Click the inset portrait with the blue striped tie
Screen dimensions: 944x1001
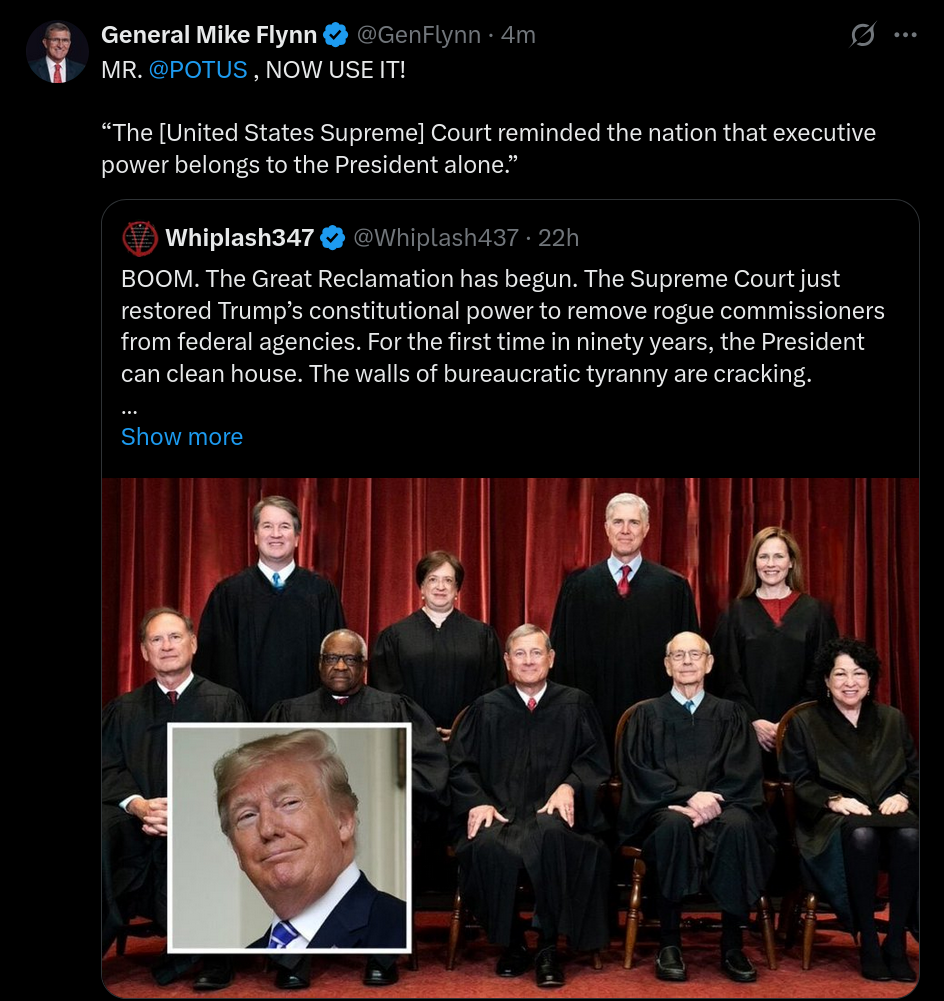[289, 838]
